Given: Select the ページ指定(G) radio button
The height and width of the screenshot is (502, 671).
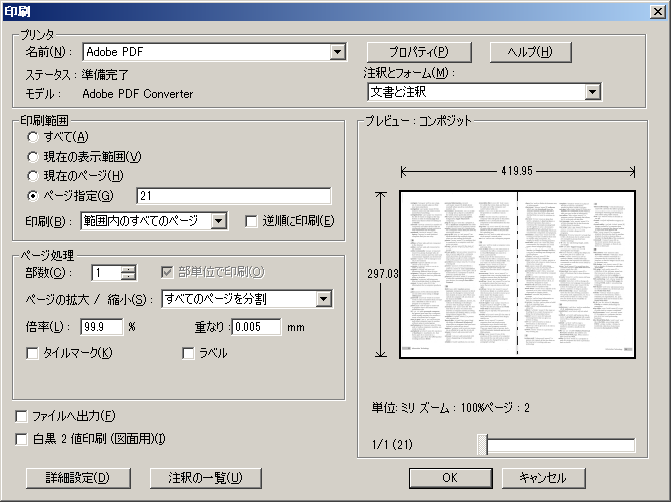Looking at the screenshot, I should [x=34, y=195].
